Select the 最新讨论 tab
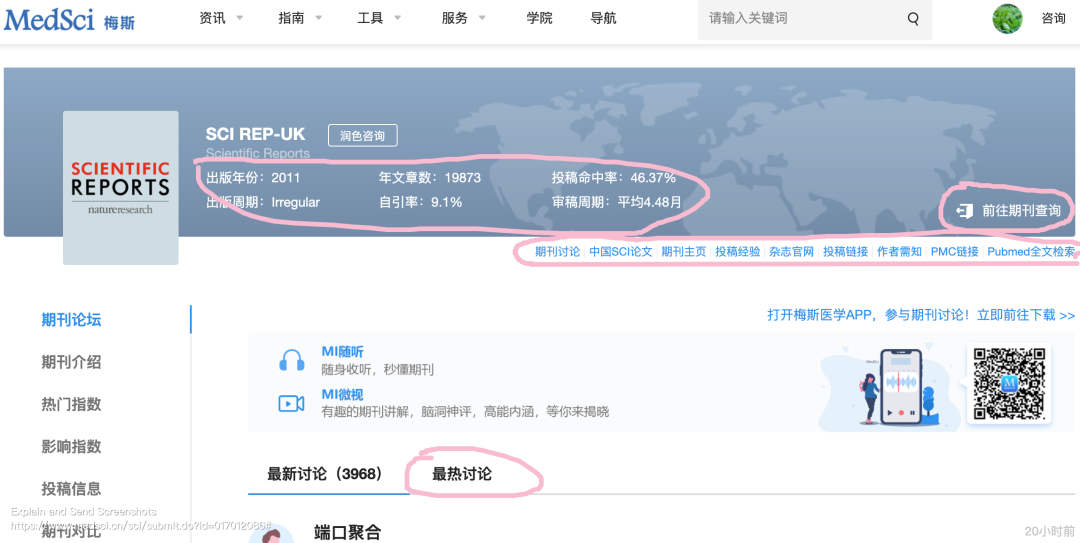This screenshot has height=543, width=1080. 324,474
